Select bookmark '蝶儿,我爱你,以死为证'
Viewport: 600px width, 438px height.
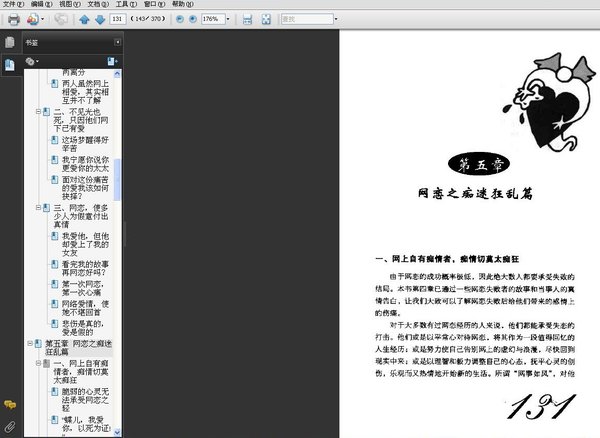(x=86, y=424)
